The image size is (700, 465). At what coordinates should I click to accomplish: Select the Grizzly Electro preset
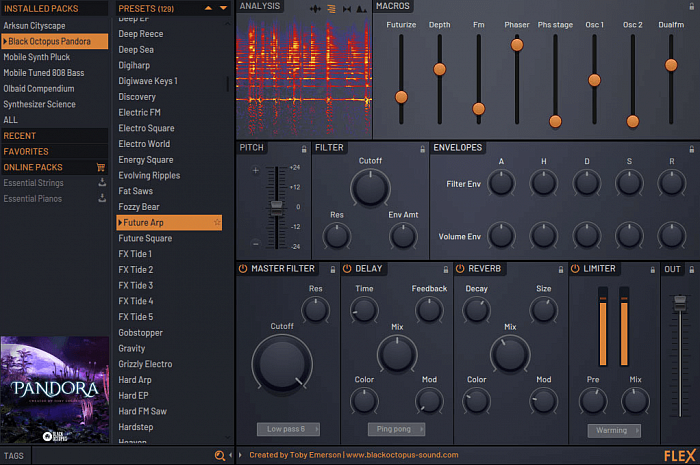pyautogui.click(x=145, y=364)
